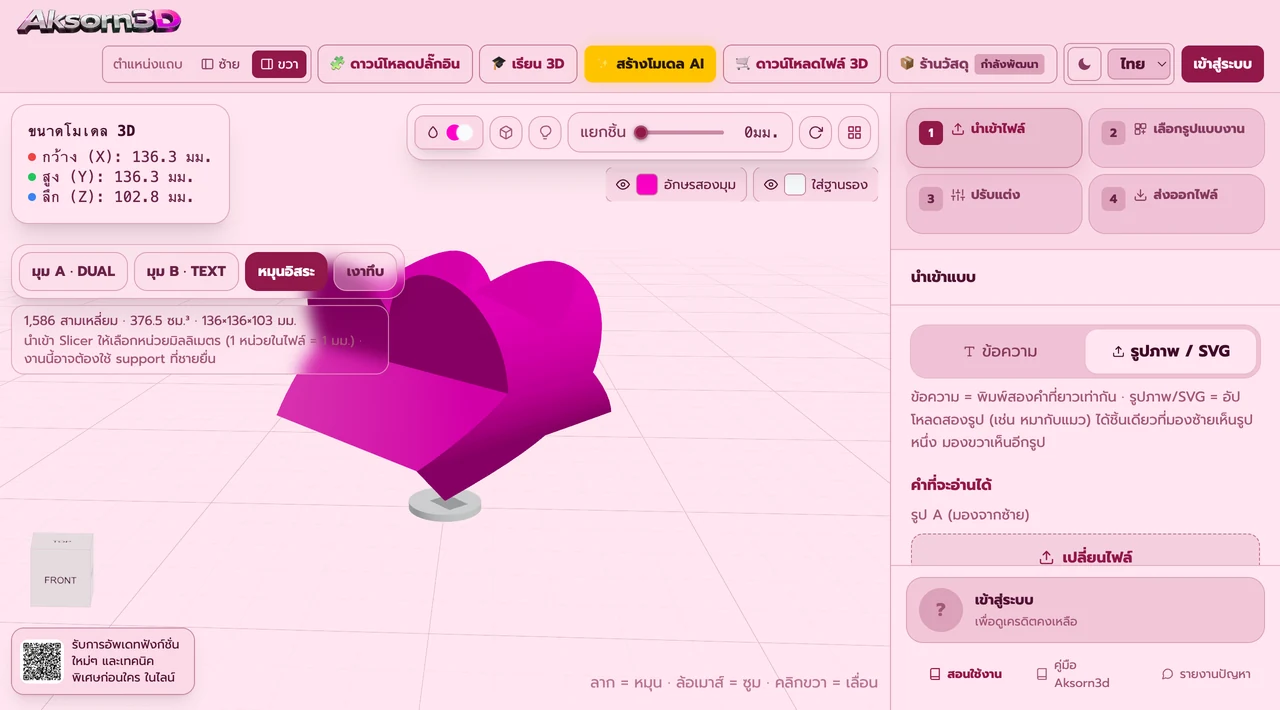Select หมุนอิสระ free rotate mode
1280x710 pixels.
click(286, 271)
